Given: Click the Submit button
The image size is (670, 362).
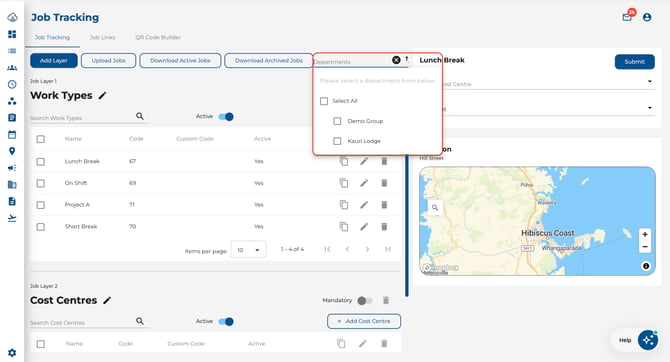Looking at the screenshot, I should [x=635, y=62].
